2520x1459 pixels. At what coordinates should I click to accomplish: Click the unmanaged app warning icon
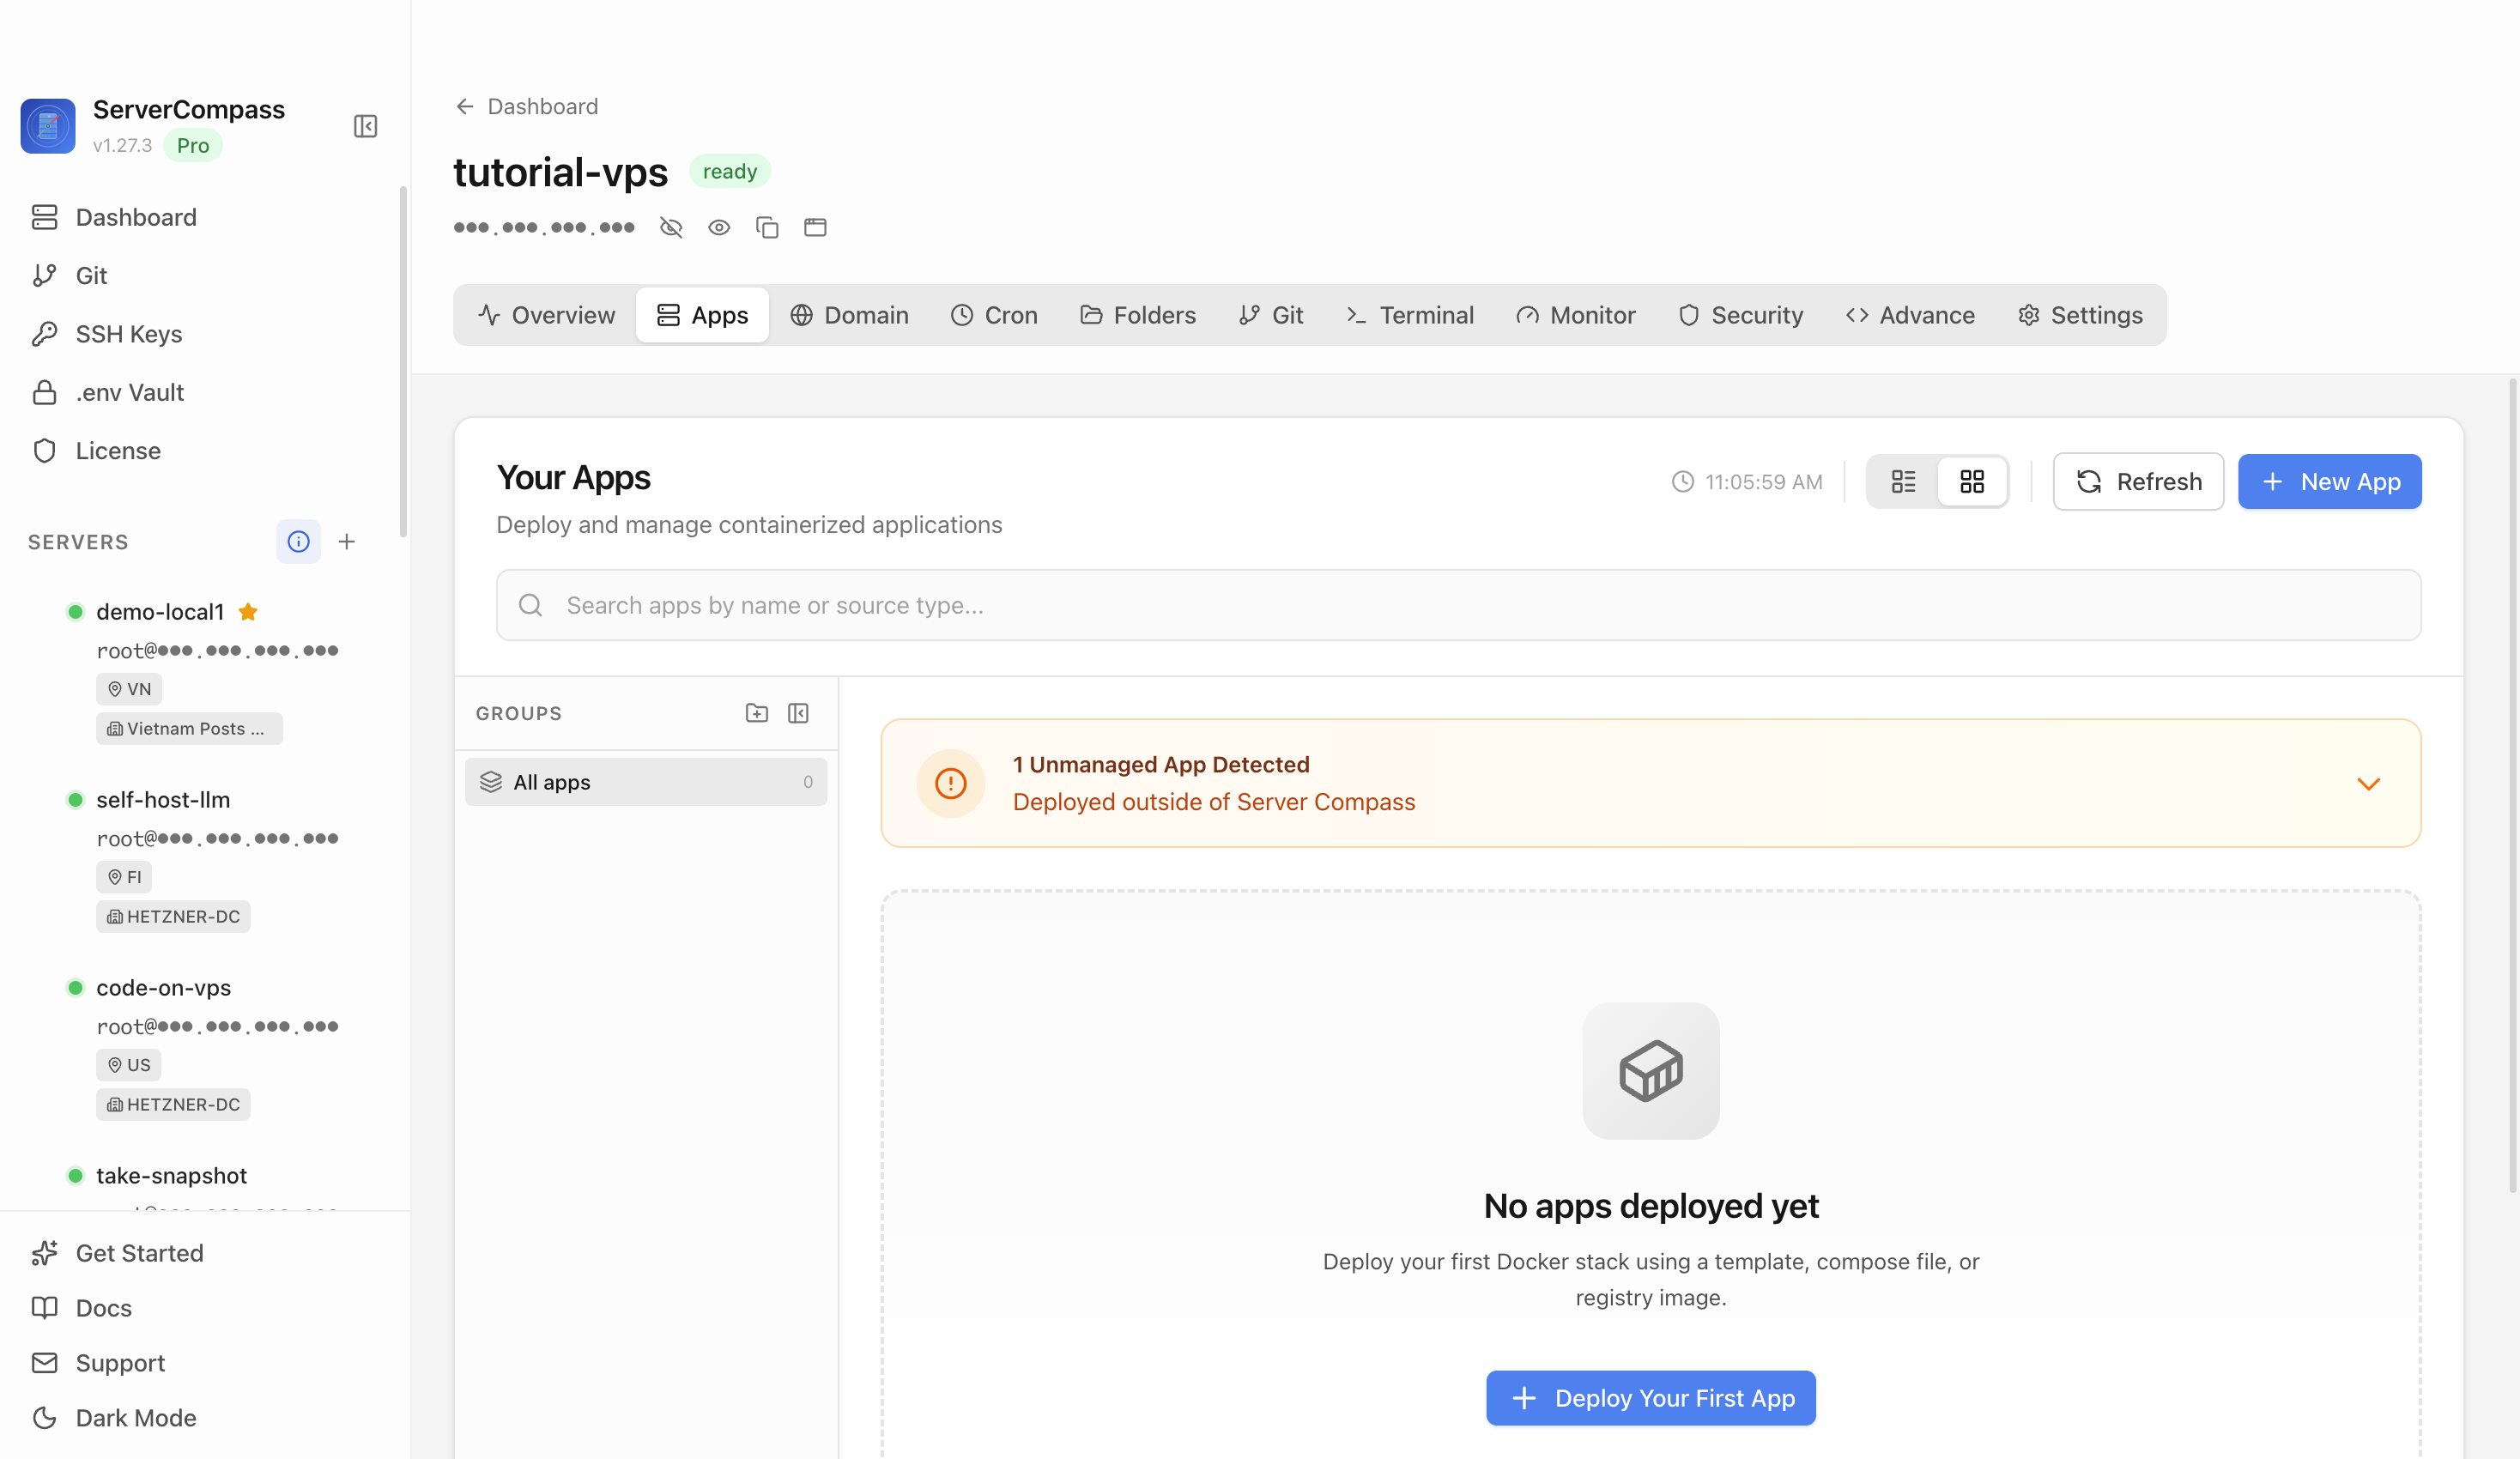click(950, 783)
